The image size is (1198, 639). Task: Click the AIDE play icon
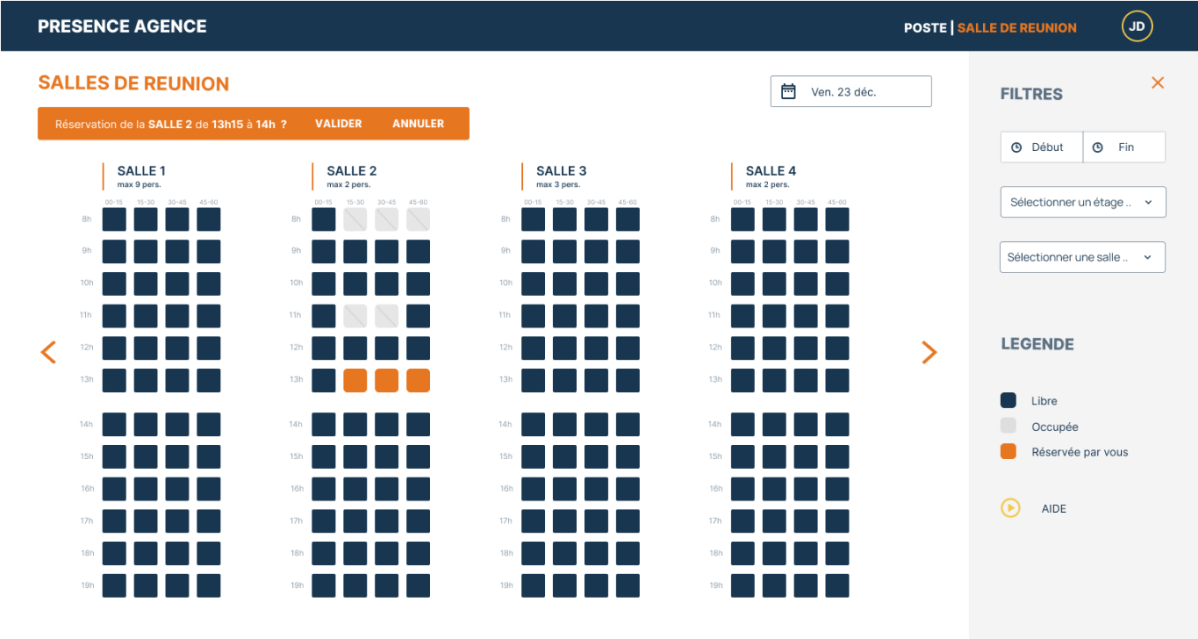[1010, 508]
